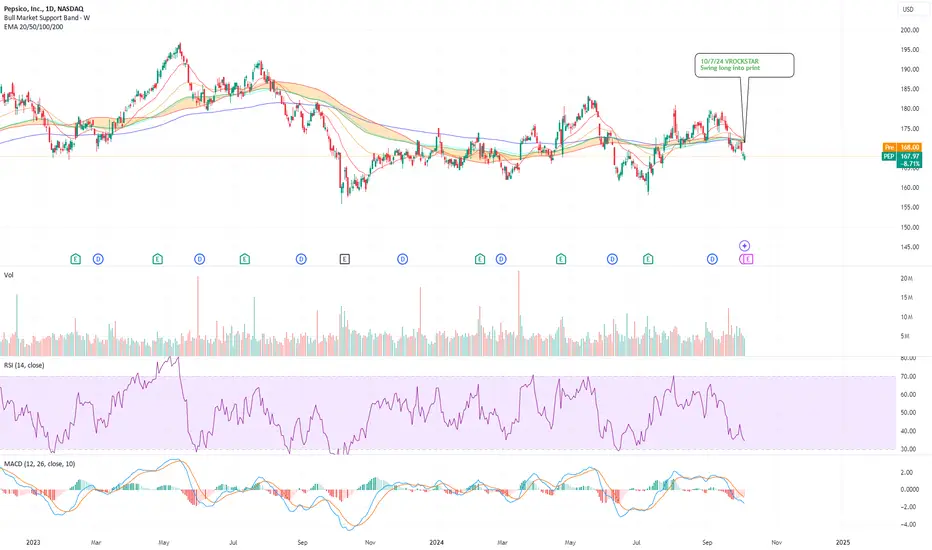Open the June 2023 dividend marker
Viewport: 932px width, 550px height.
[200, 259]
